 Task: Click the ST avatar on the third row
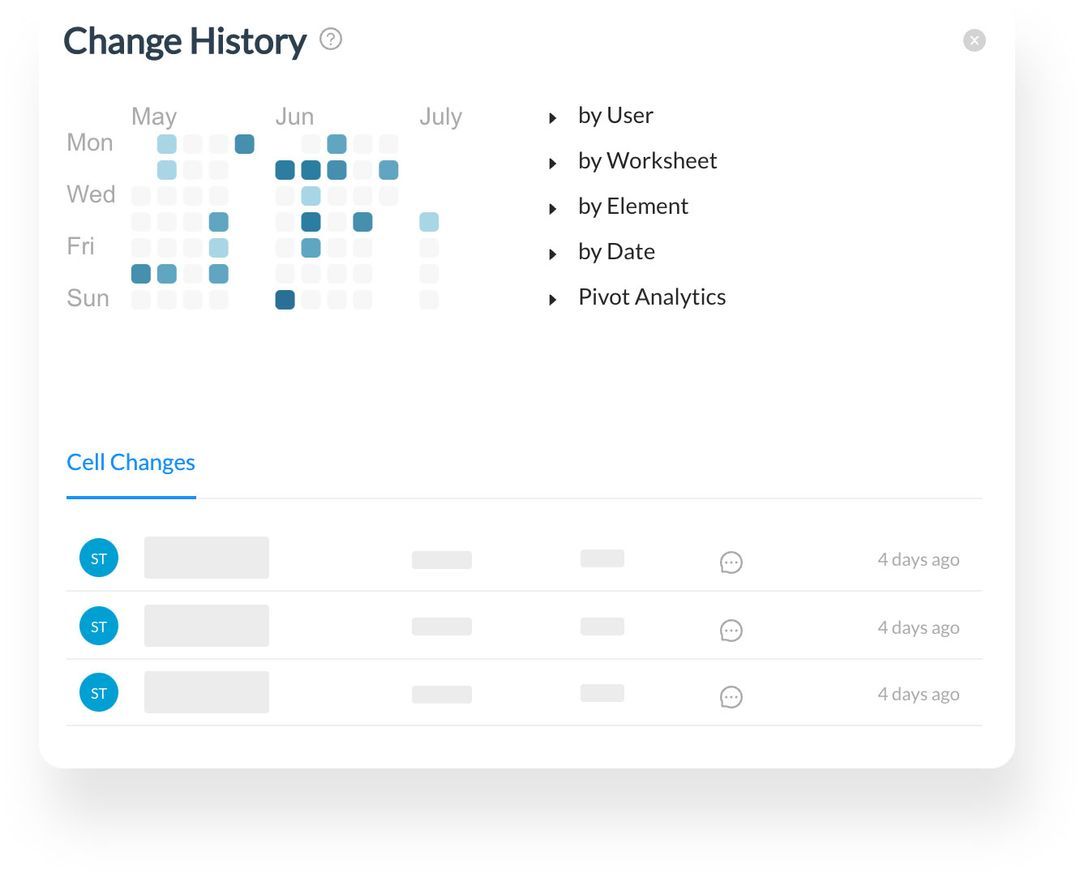tap(98, 692)
